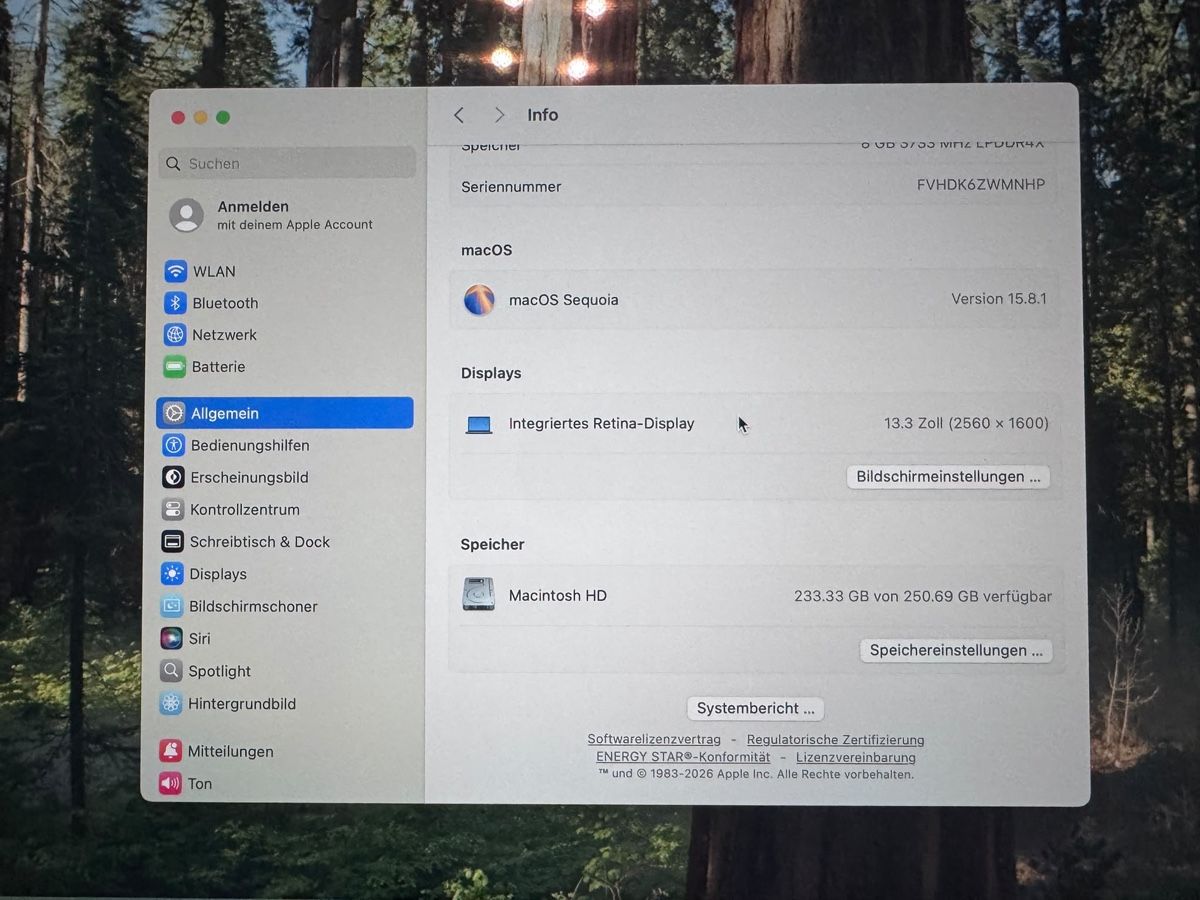Select the Netzwerk sidebar label
Viewport: 1200px width, 900px height.
click(224, 335)
